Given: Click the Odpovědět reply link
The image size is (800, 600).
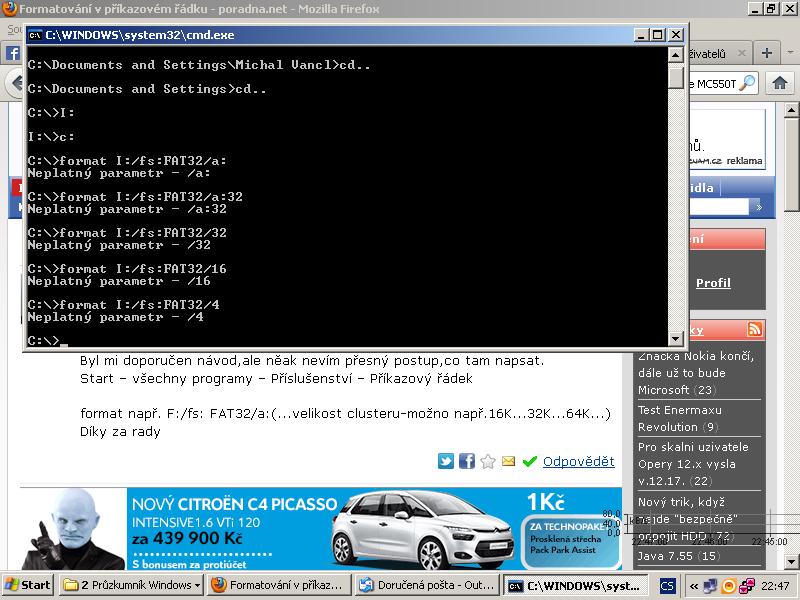Looking at the screenshot, I should click(579, 461).
